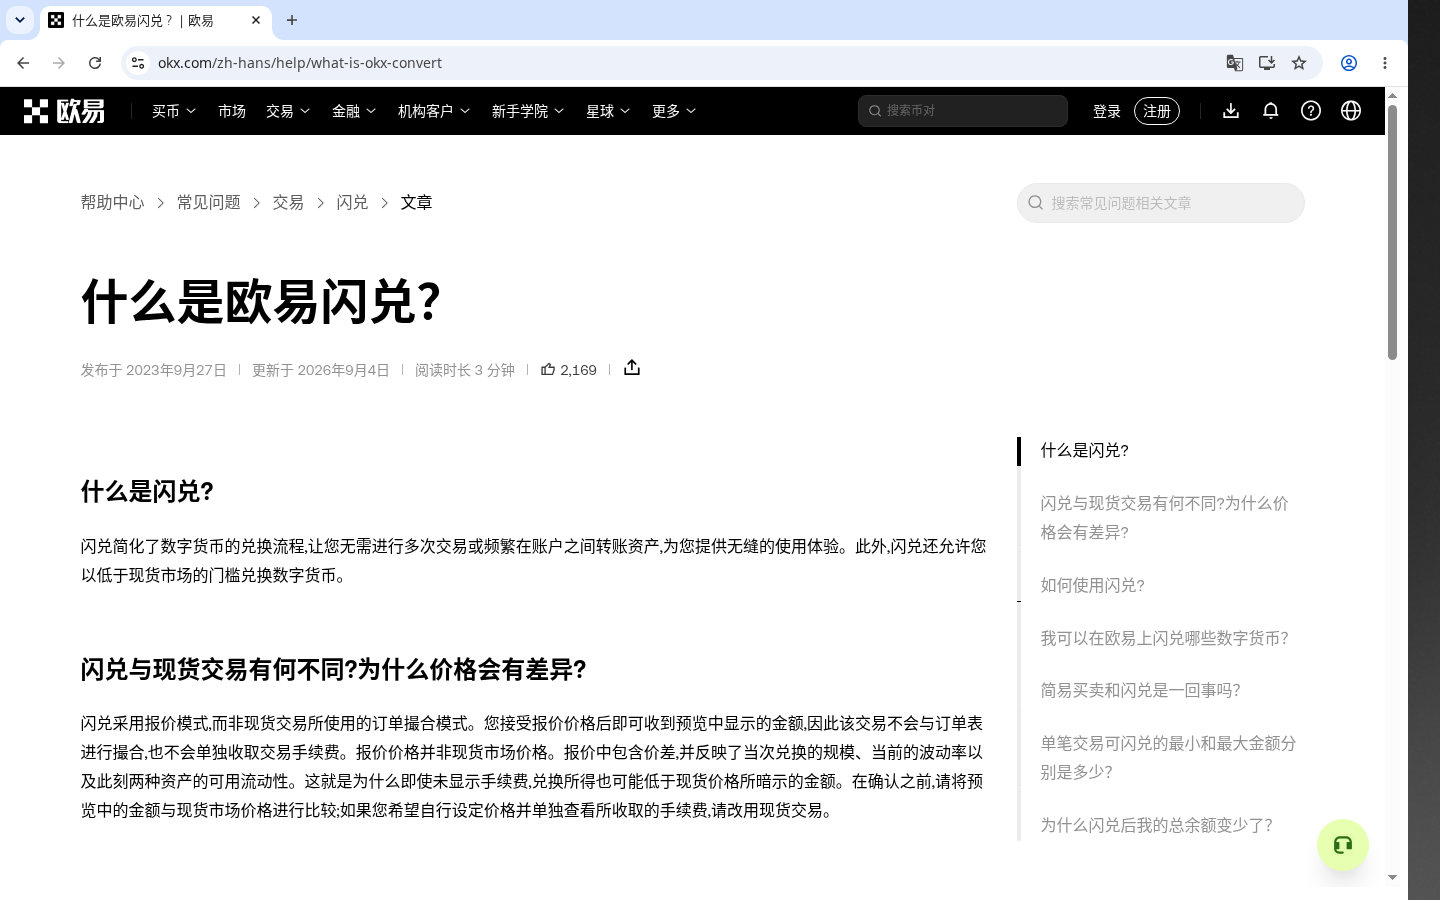Screen dimensions: 1440x900
Task: Expand the 更多 dropdown menu
Action: tap(674, 111)
